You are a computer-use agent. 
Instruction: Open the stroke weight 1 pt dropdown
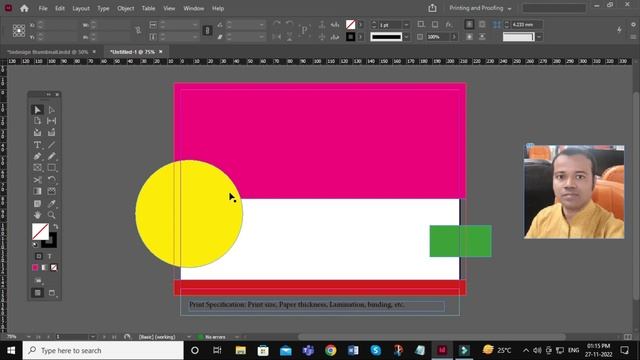point(406,25)
